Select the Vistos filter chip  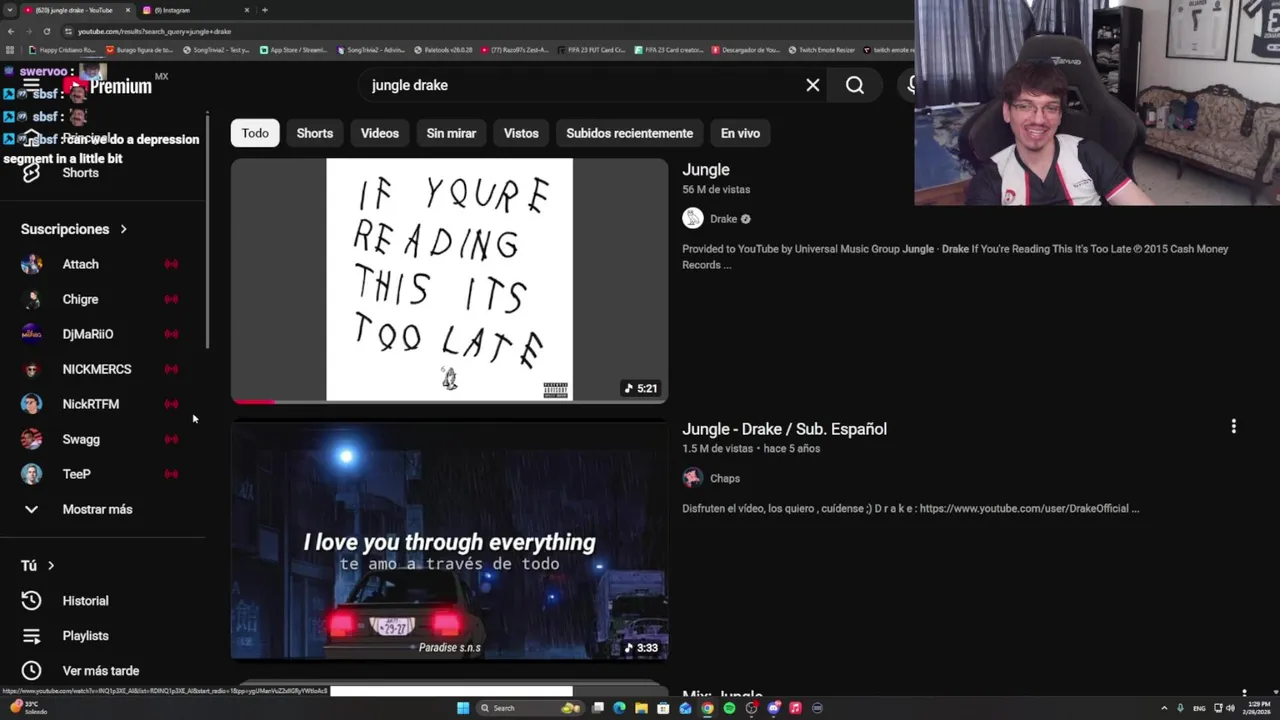click(521, 133)
